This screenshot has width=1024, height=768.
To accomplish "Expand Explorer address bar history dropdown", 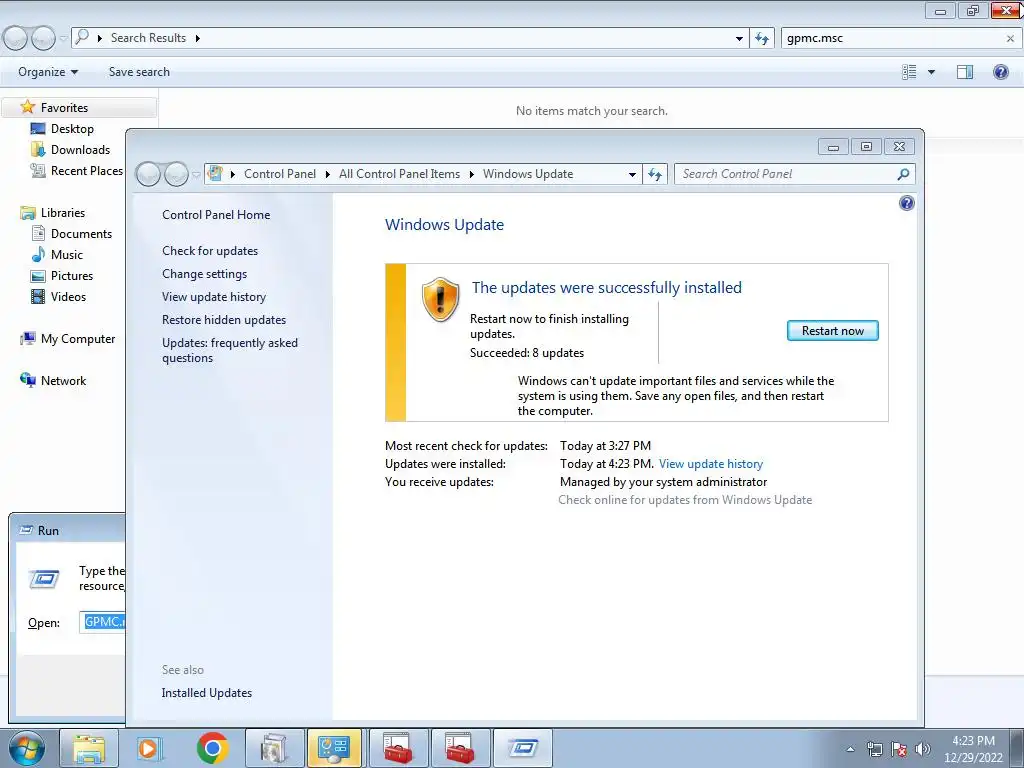I will (x=739, y=39).
